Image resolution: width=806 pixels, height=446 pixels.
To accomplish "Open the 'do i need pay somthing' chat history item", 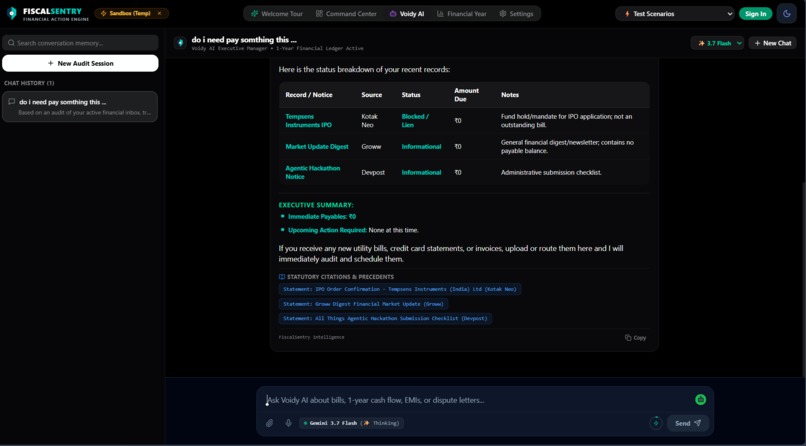I will (x=80, y=107).
